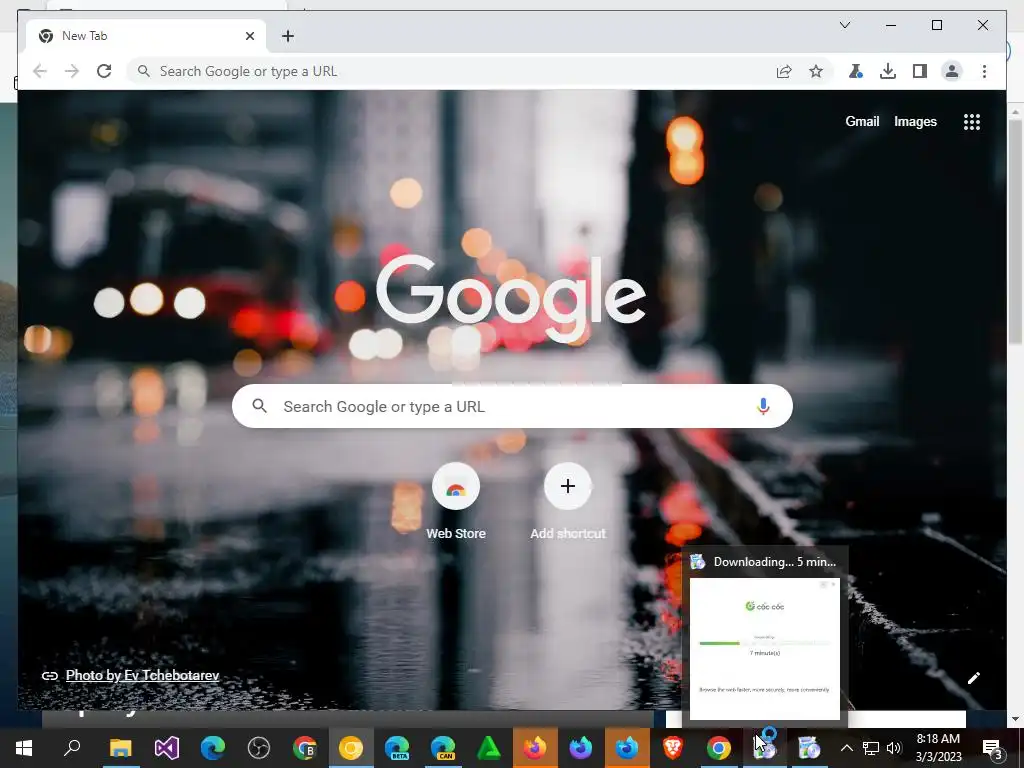This screenshot has width=1024, height=768.
Task: Open the profile avatar menu
Action: [x=952, y=71]
